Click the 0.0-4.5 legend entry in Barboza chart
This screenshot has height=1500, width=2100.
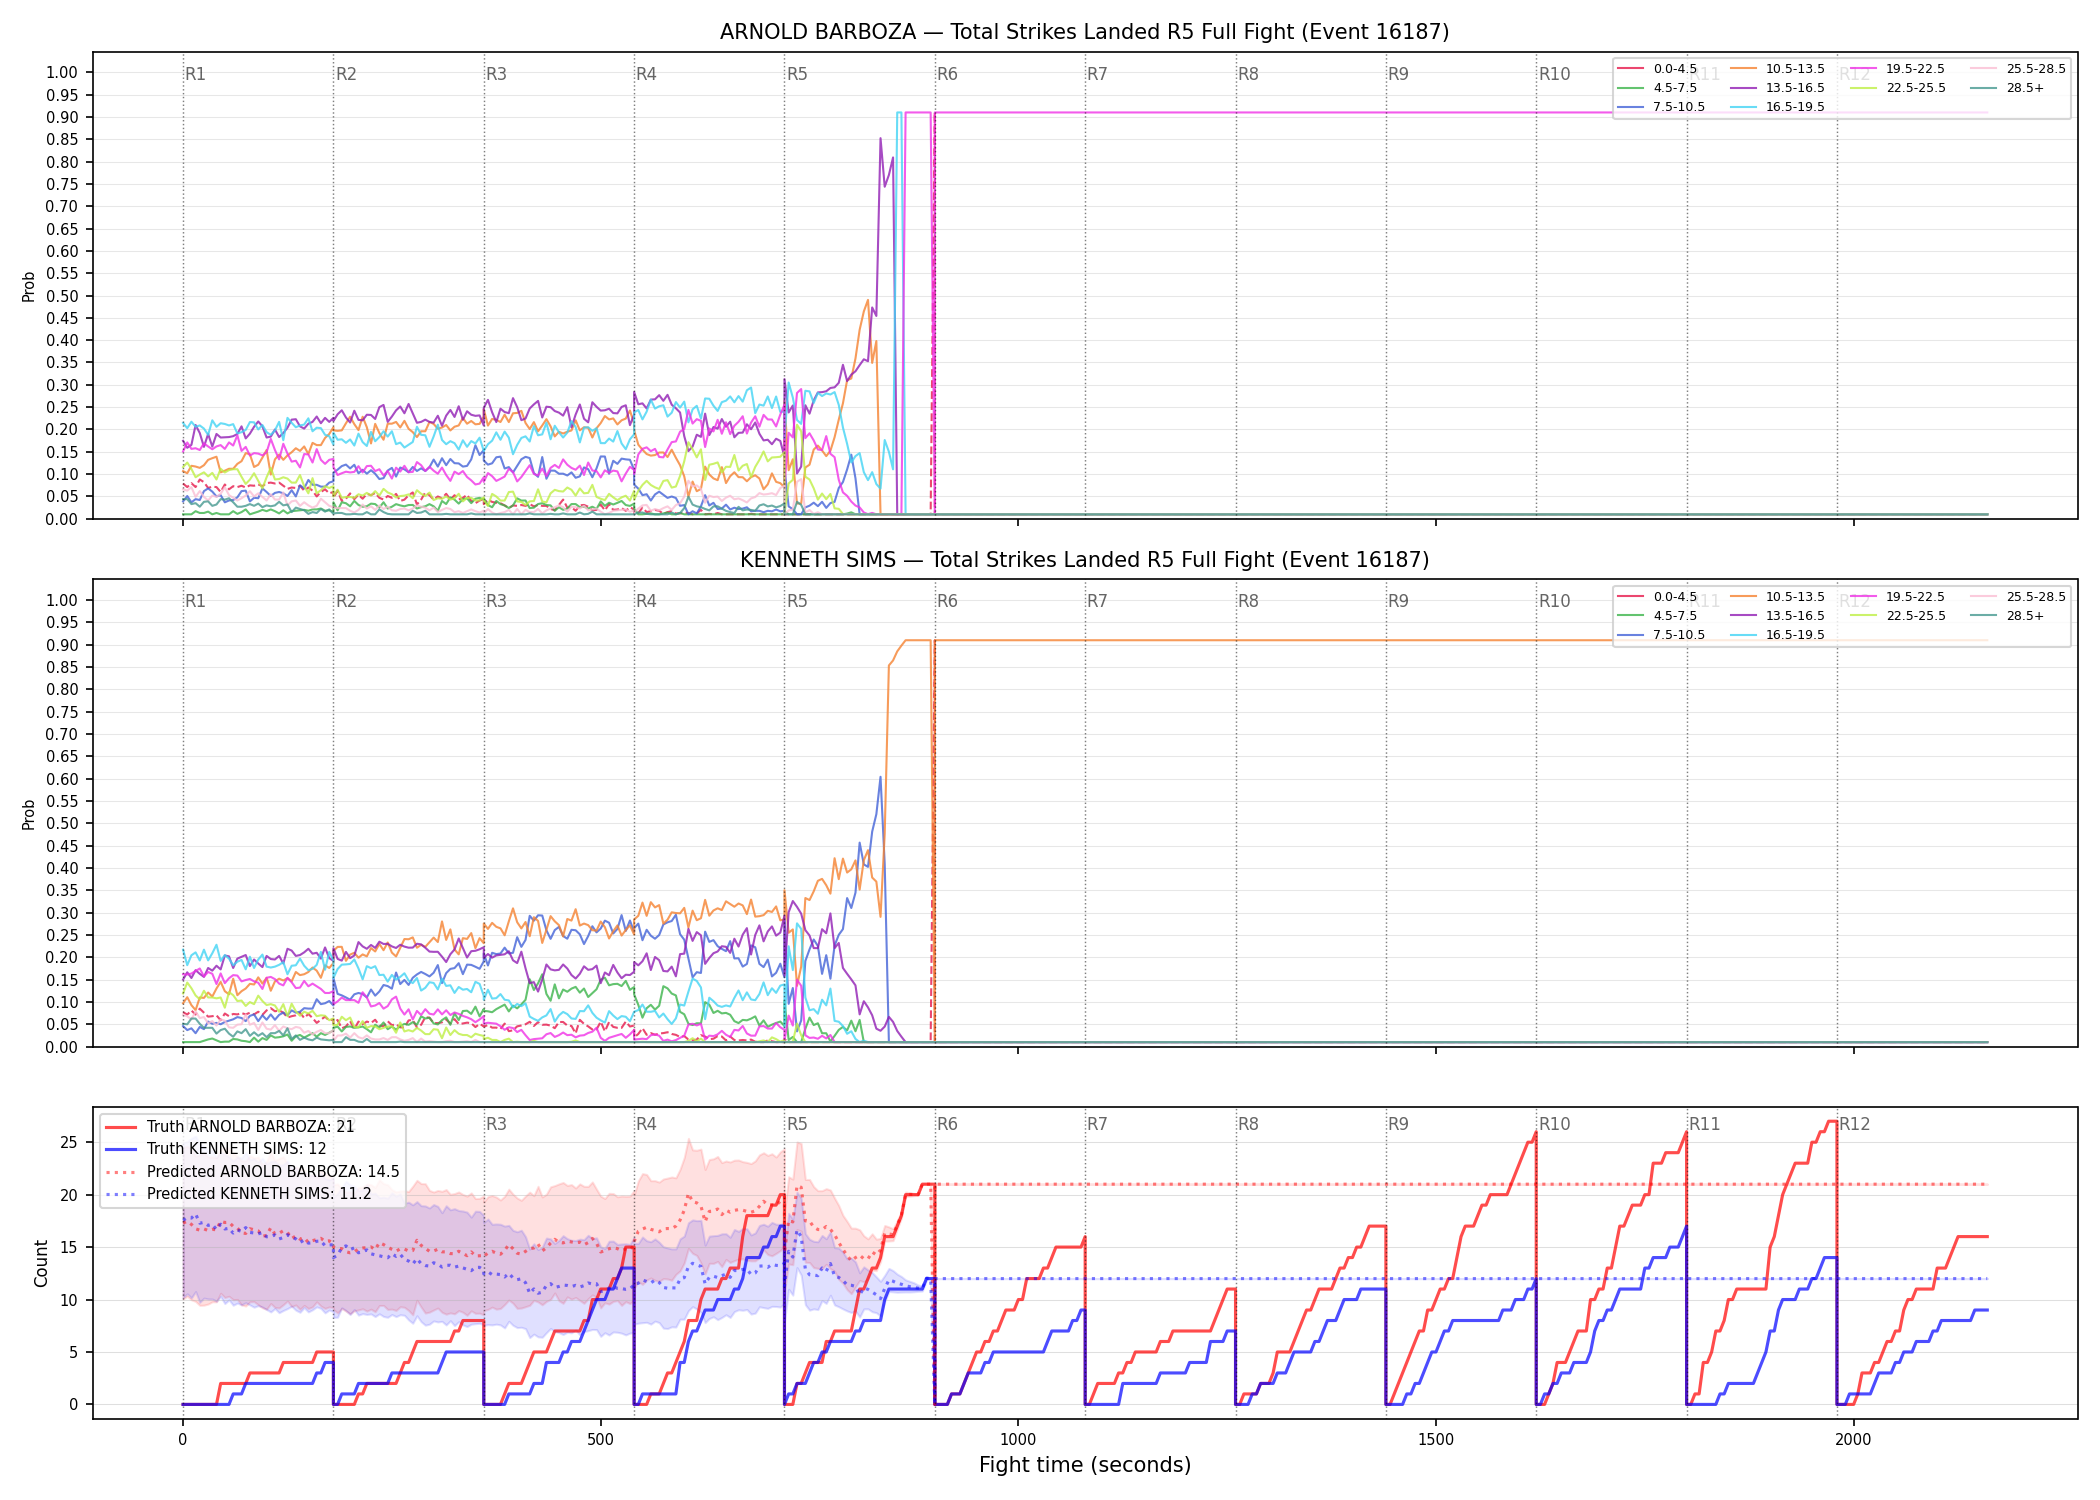point(1658,69)
